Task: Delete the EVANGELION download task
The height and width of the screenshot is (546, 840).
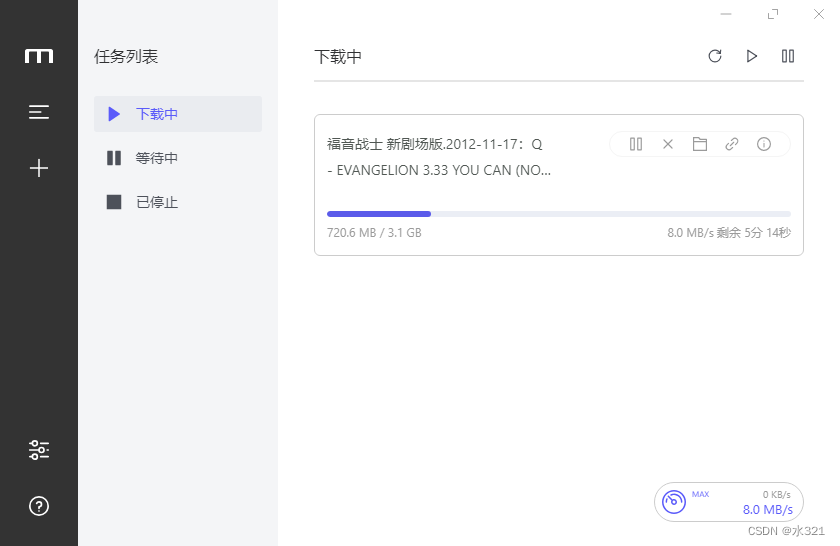Action: (668, 144)
